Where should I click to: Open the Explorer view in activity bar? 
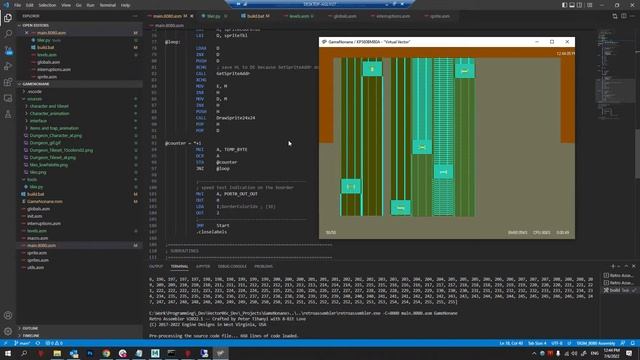(x=8, y=18)
